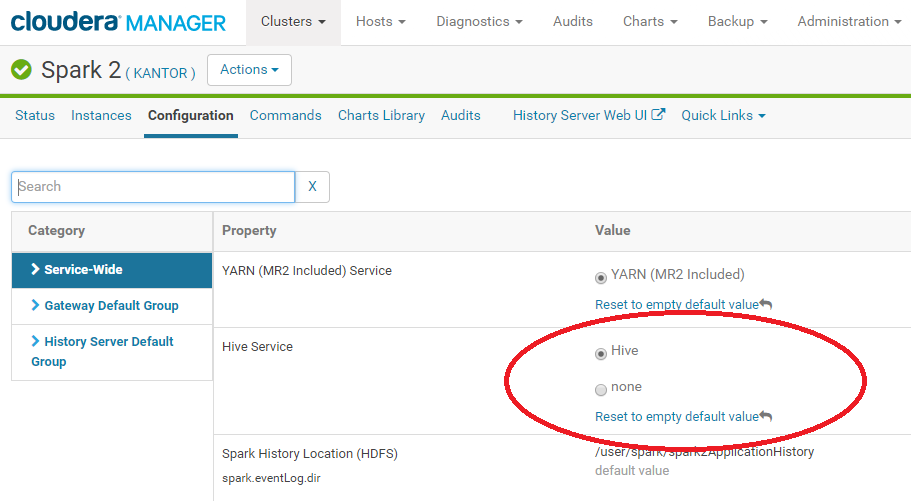Select the Hive radio button

[x=601, y=353]
